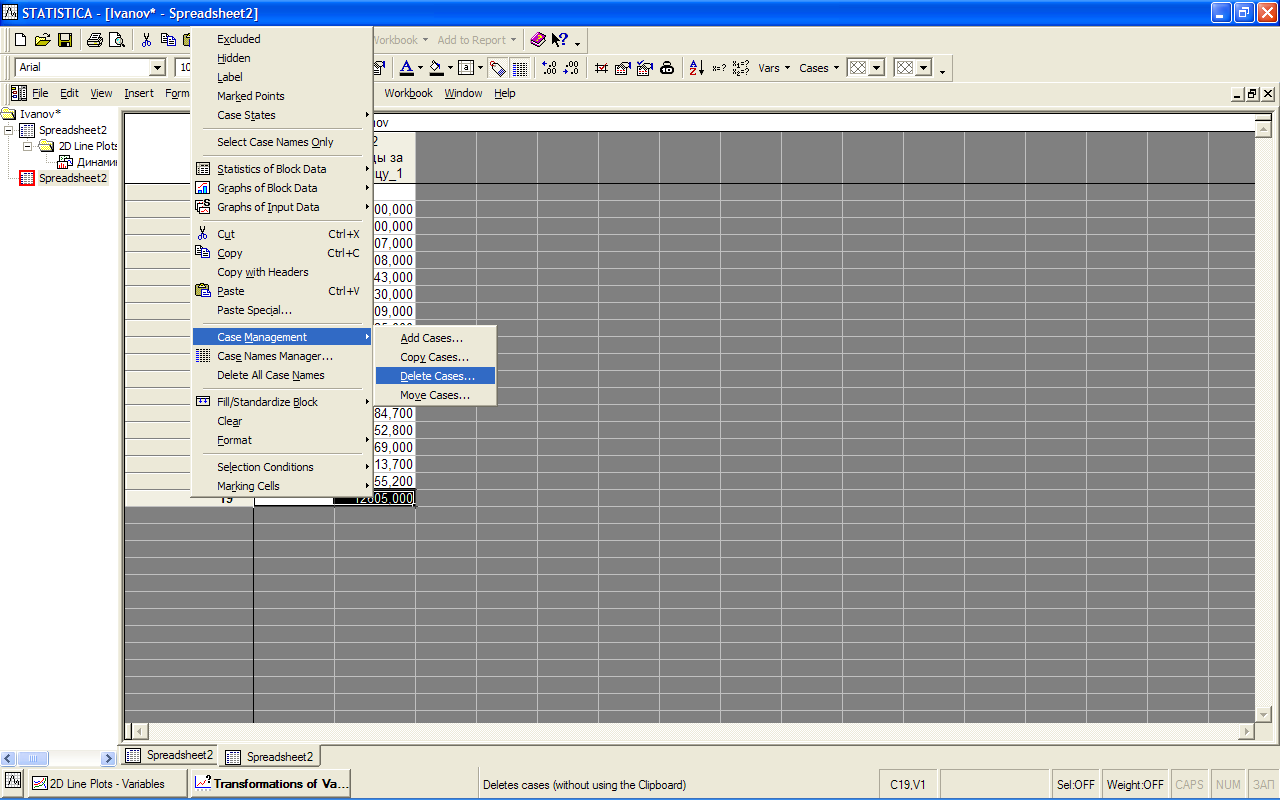This screenshot has width=1280, height=800.
Task: Switch to the first Spreadsheet2 bottom tab
Action: [x=170, y=755]
